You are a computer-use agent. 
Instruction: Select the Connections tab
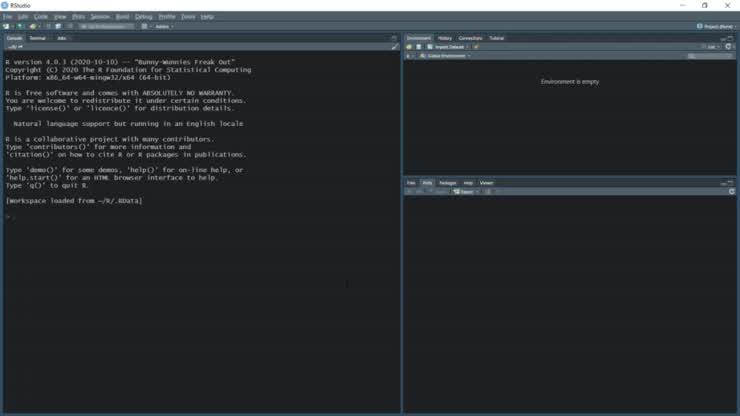tap(470, 38)
